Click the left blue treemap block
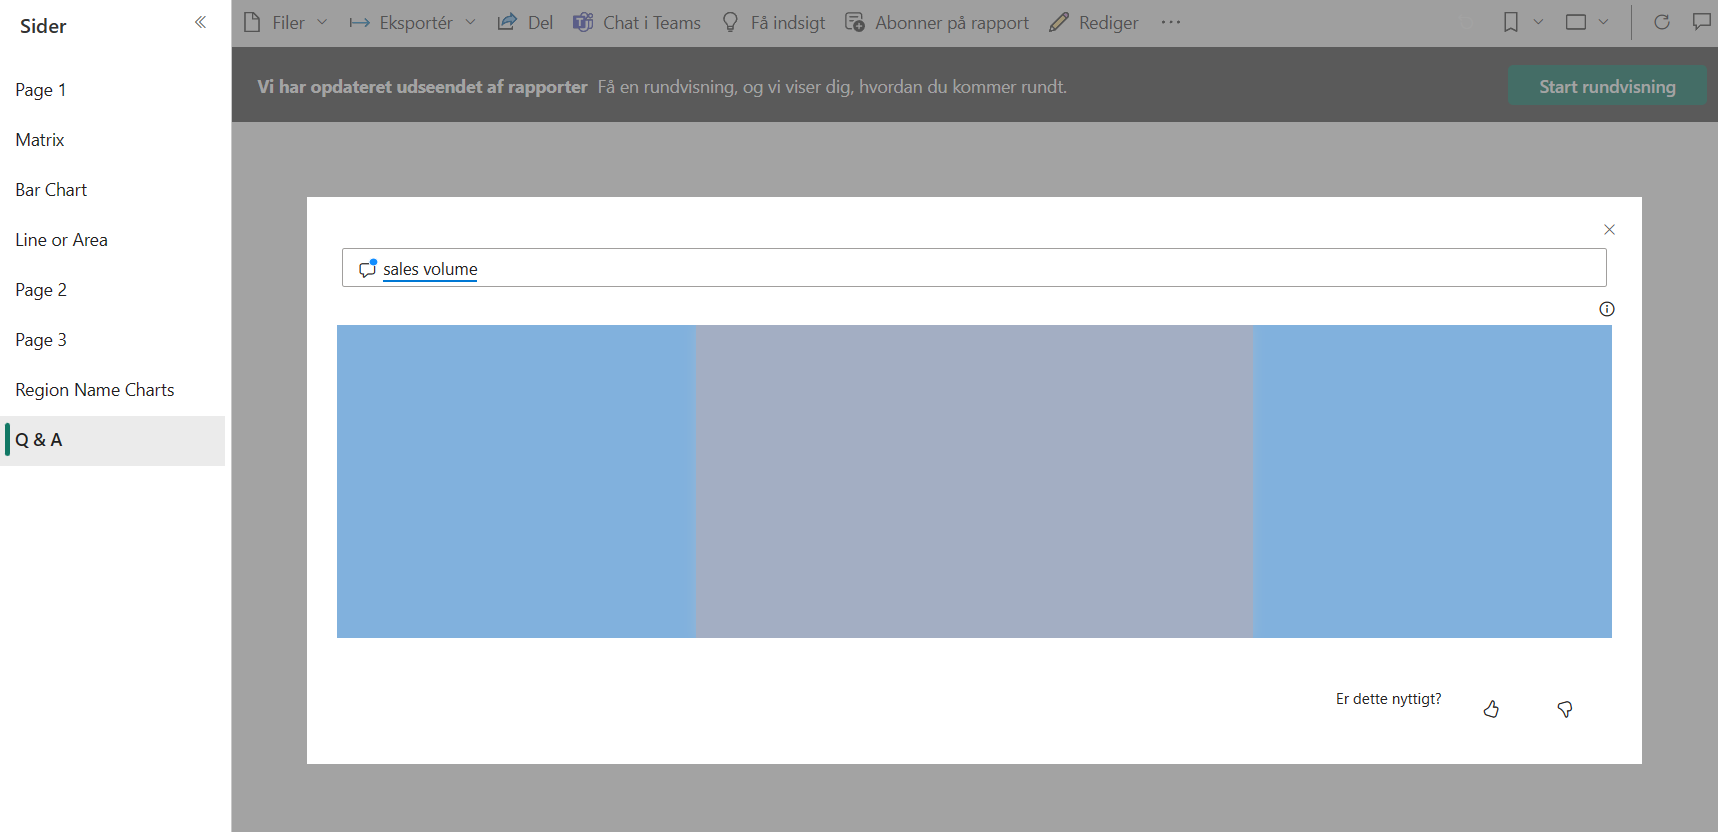Screen dimensions: 1718x832 516,481
